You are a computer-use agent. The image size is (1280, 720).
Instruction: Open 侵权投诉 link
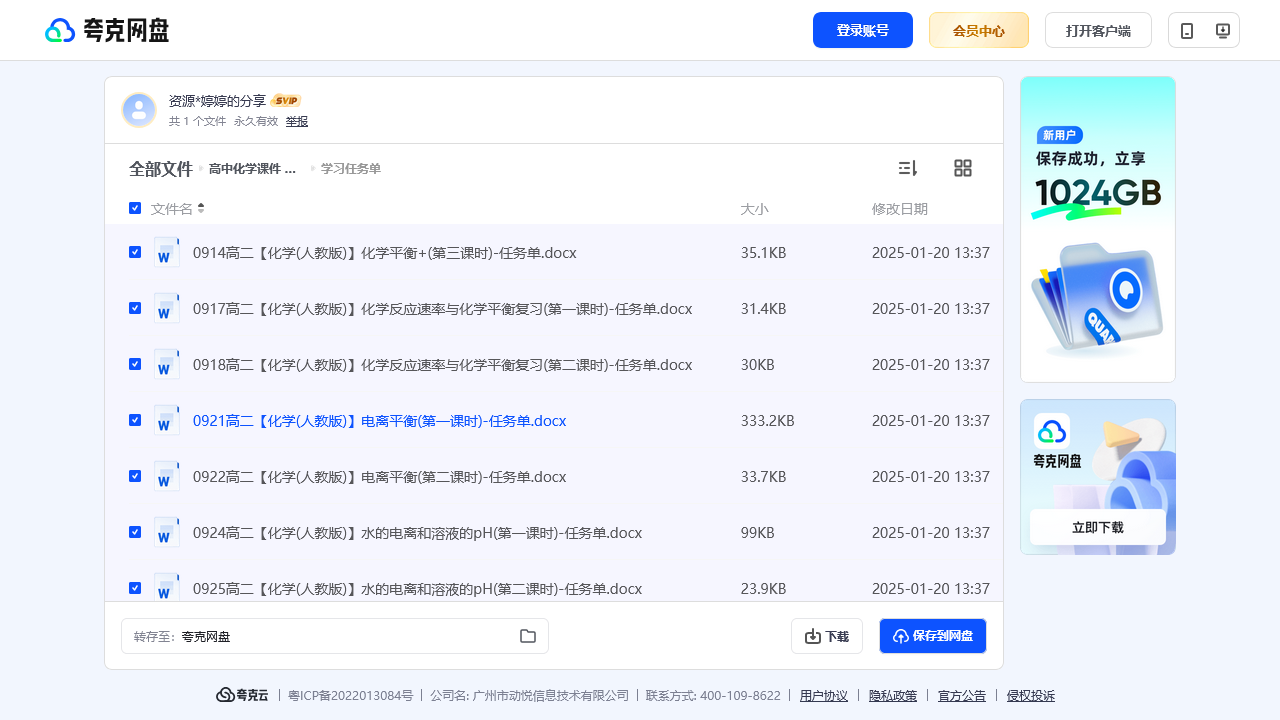(x=1031, y=696)
